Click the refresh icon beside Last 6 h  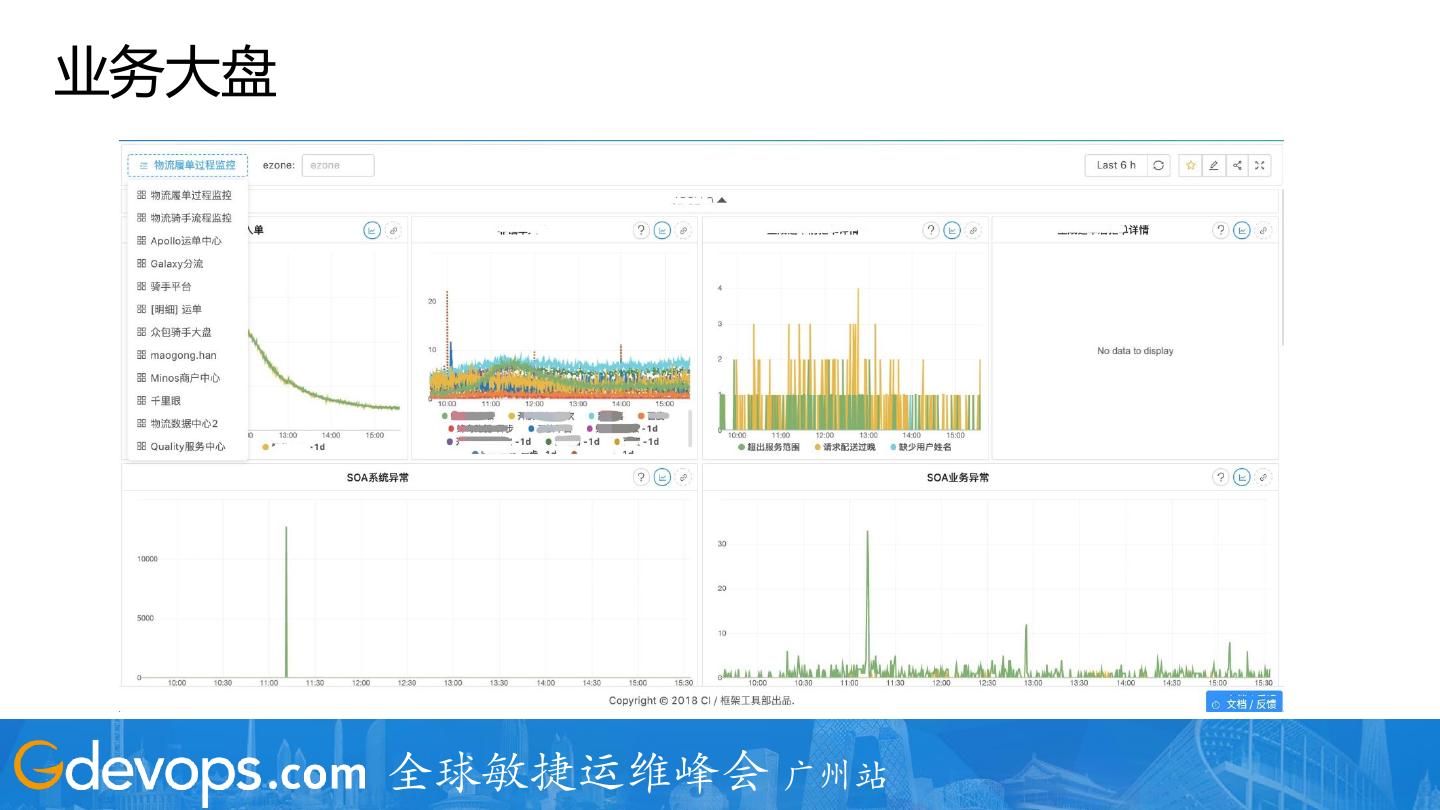(1158, 165)
